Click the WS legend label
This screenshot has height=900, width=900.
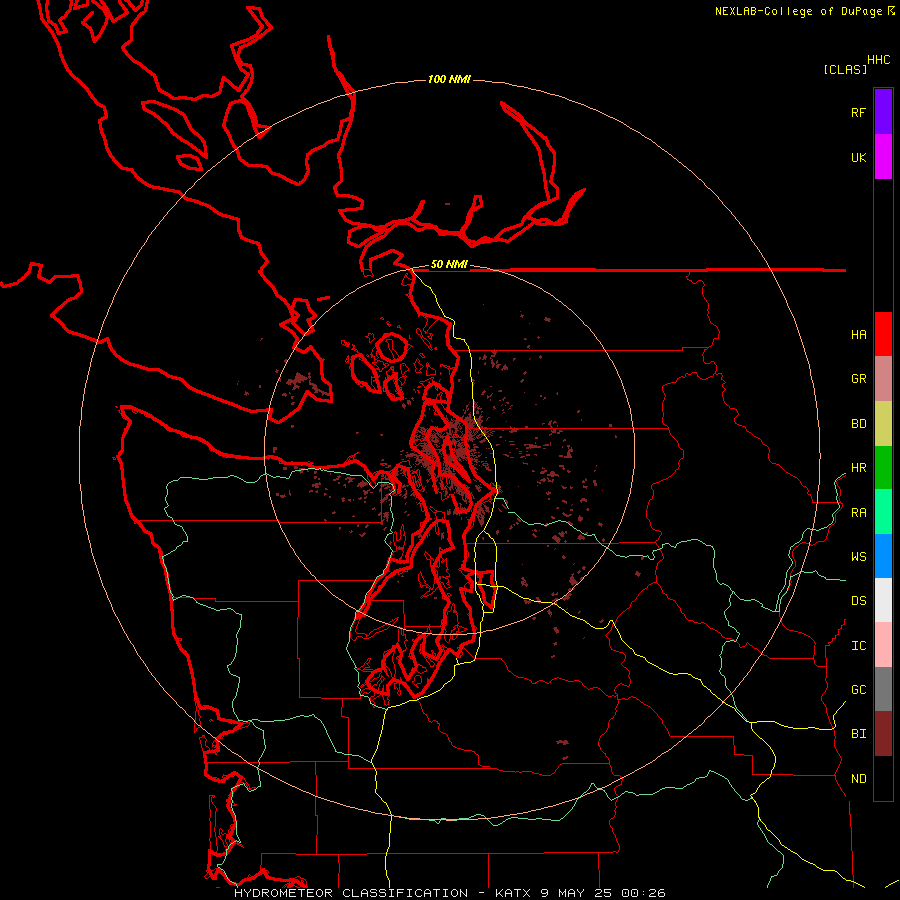(858, 557)
